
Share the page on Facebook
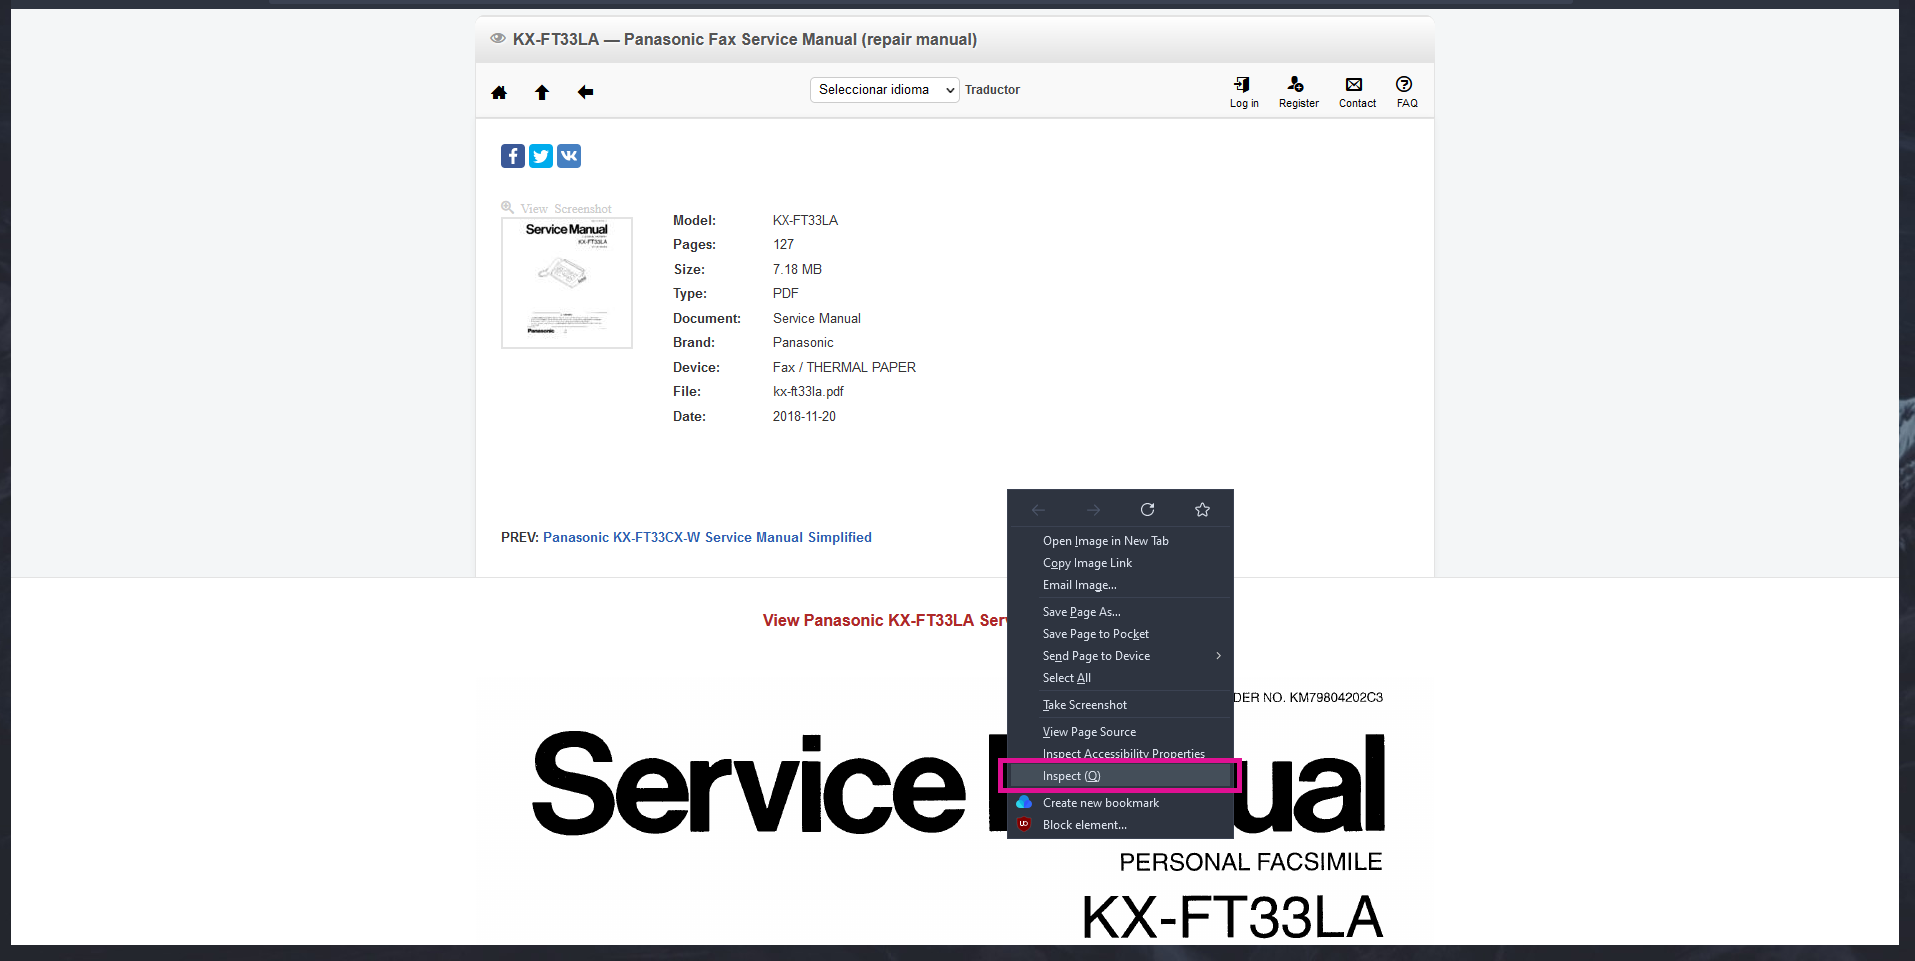(x=513, y=156)
